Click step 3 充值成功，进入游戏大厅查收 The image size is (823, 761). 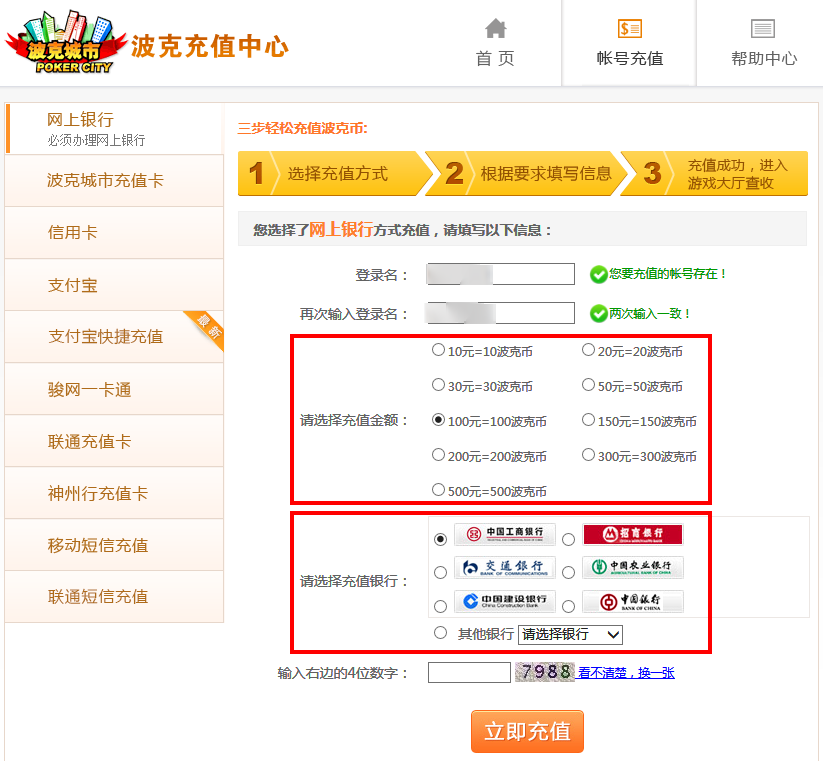coord(715,173)
